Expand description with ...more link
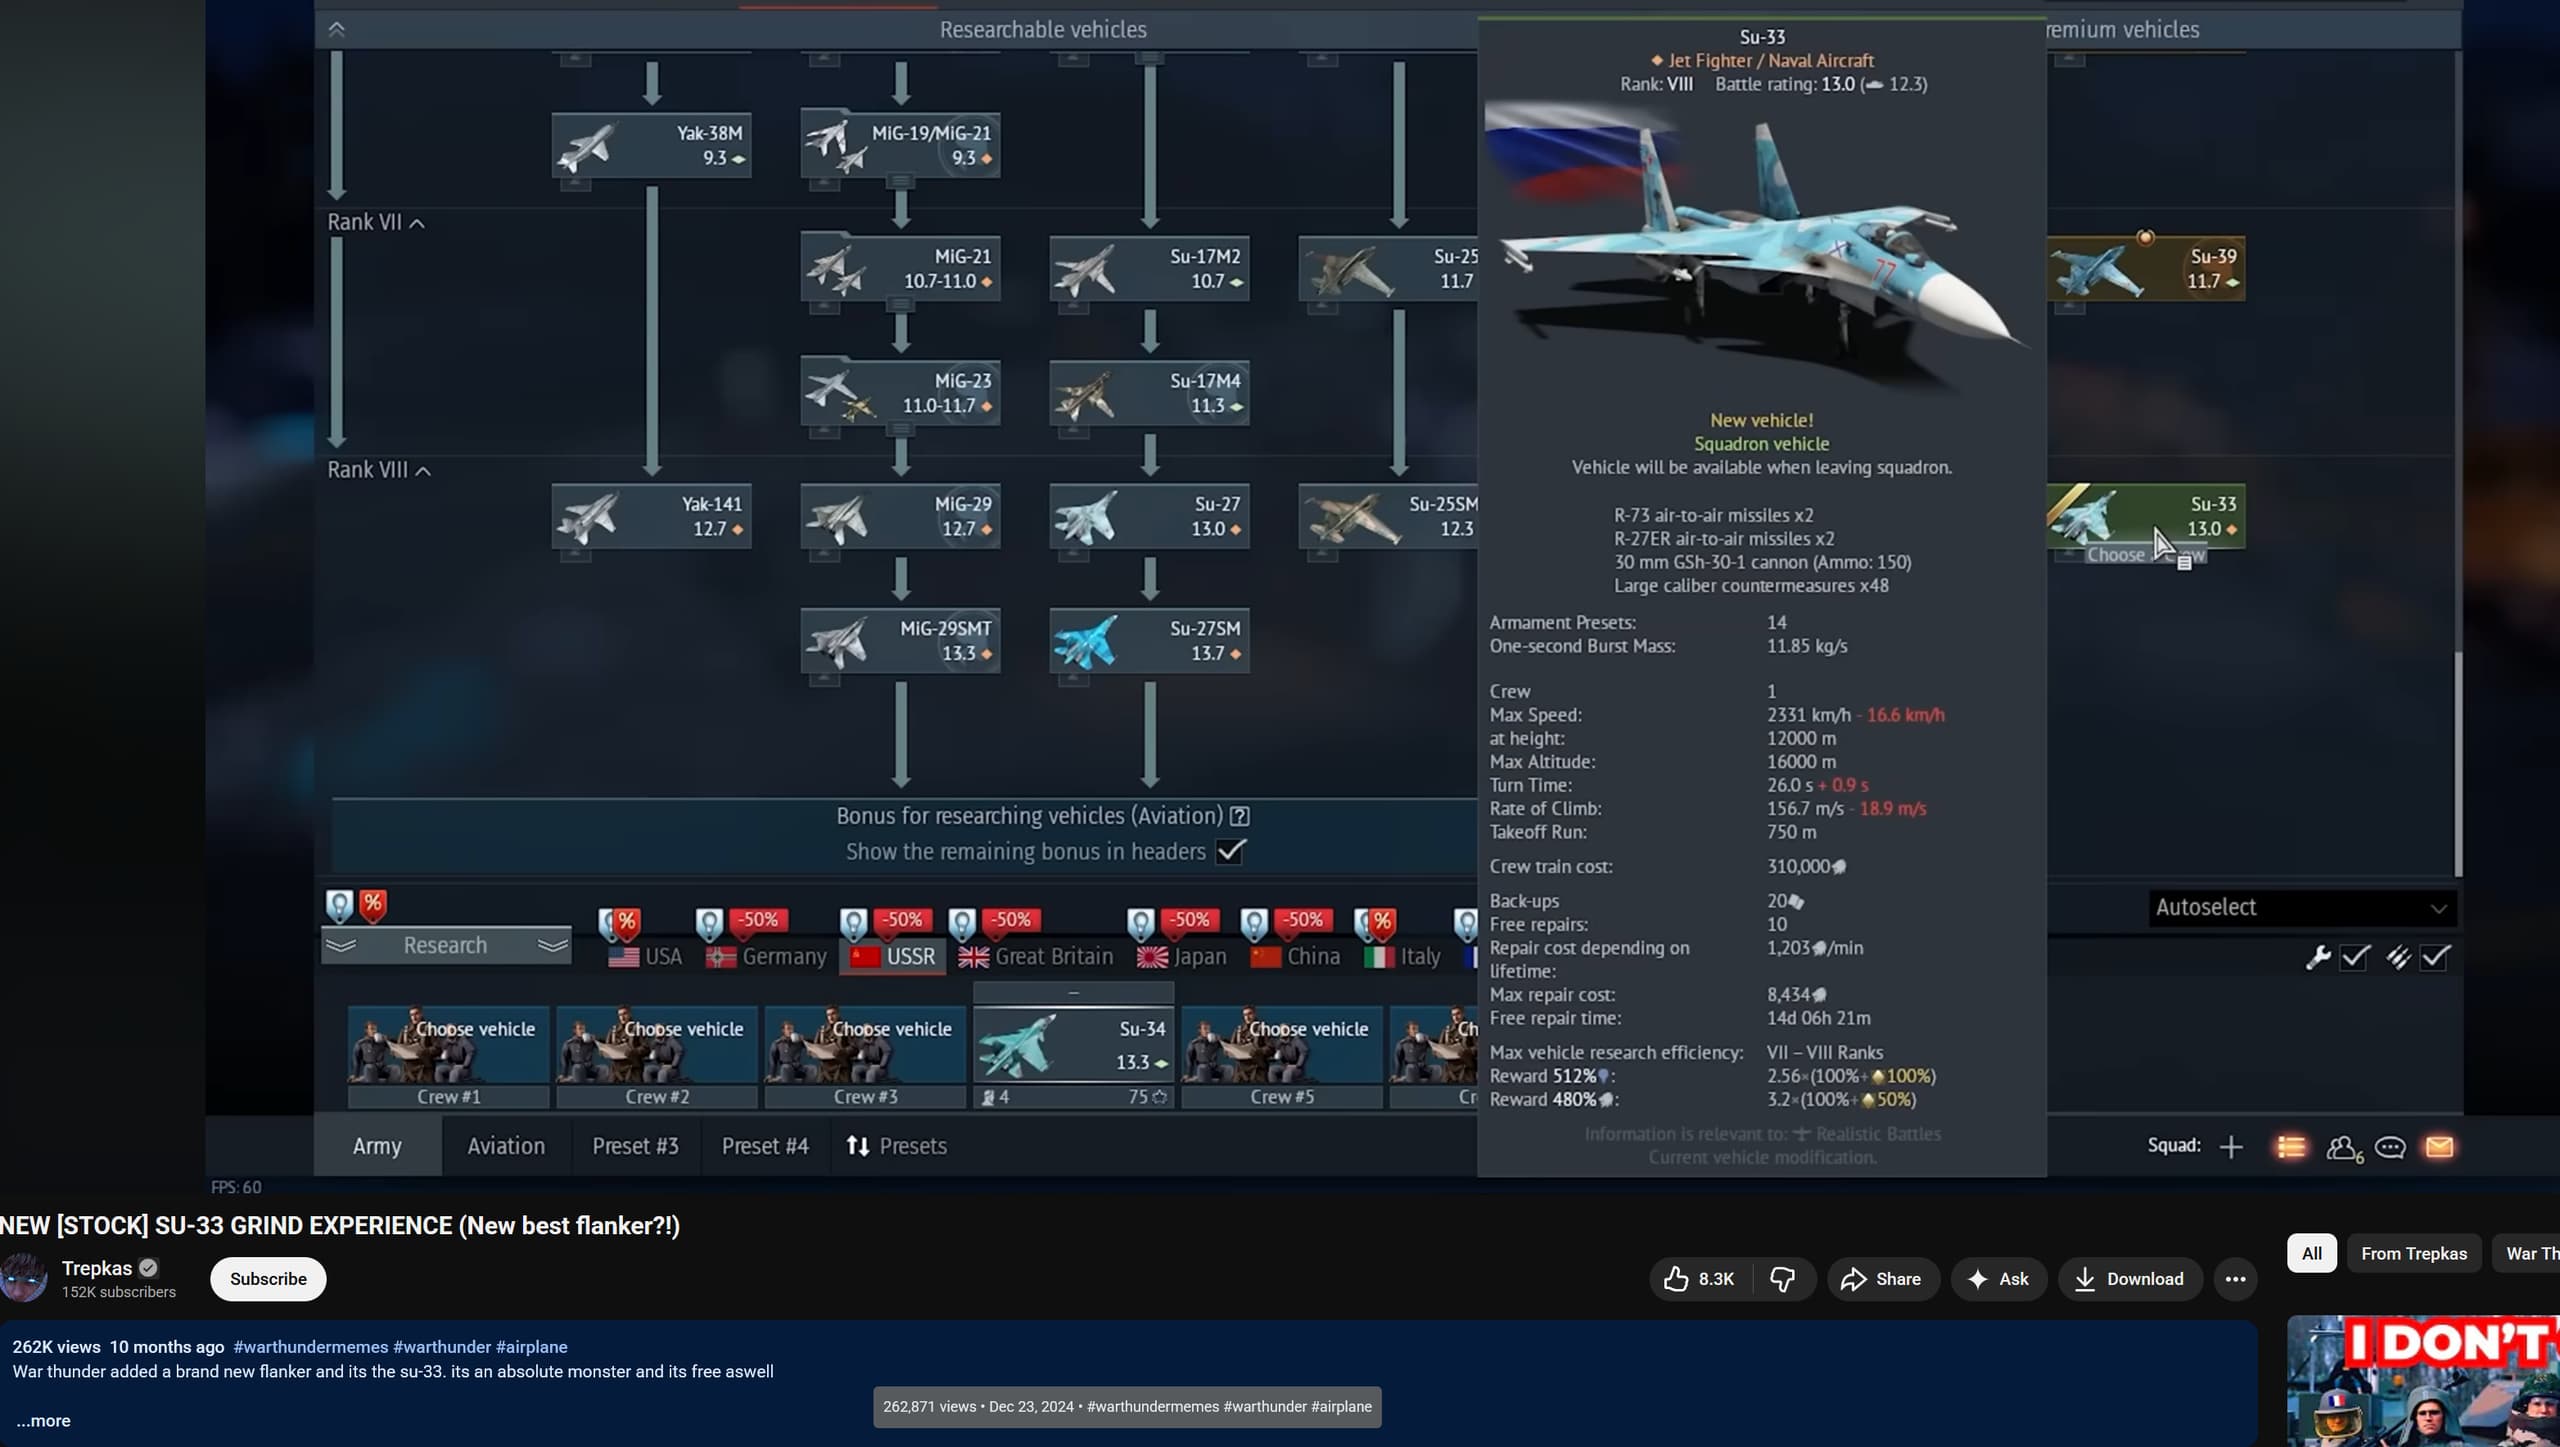 point(43,1420)
